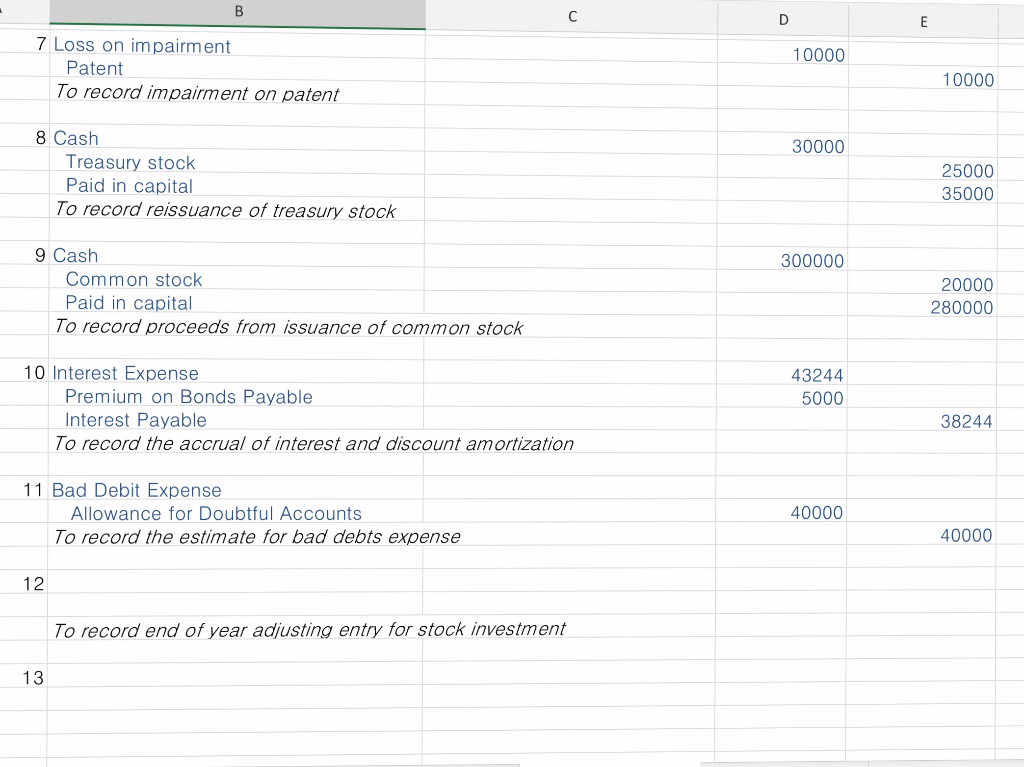This screenshot has width=1024, height=767.
Task: Click the Interest Expense cell
Action: [x=126, y=373]
